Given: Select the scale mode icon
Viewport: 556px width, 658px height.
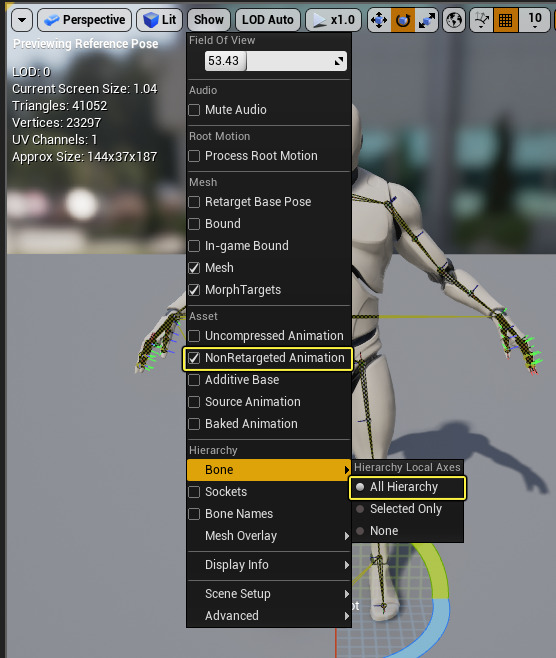Looking at the screenshot, I should click(x=426, y=20).
